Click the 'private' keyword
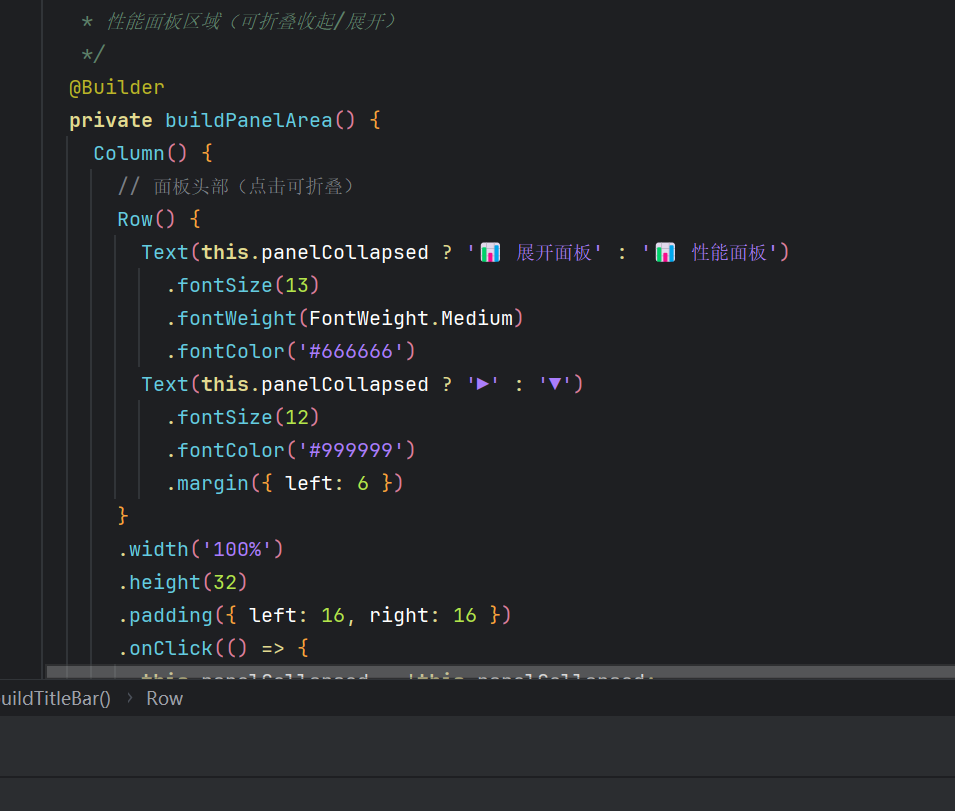955x811 pixels. [111, 121]
